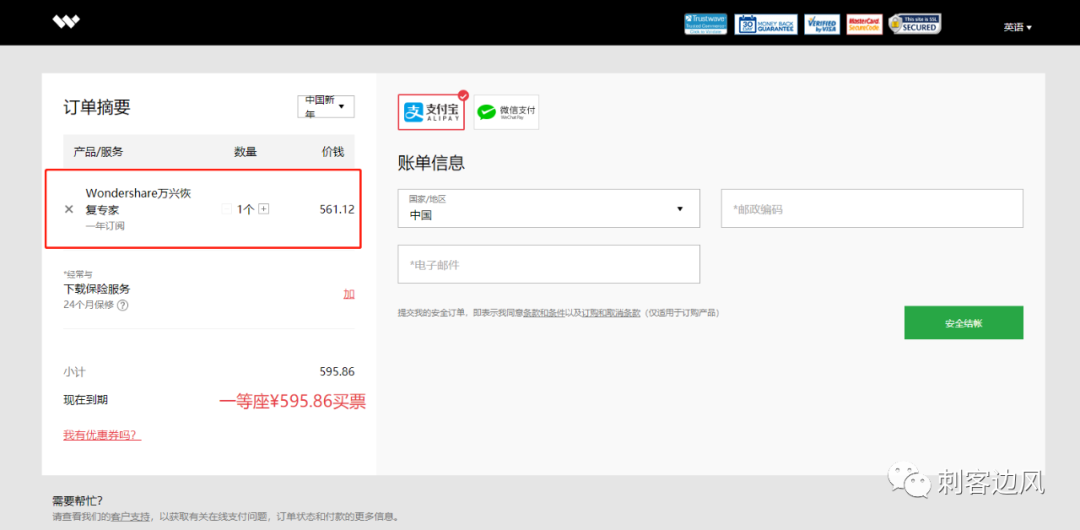Click the 小计 subtotal amount 595.86
The width and height of the screenshot is (1080, 530).
click(337, 371)
